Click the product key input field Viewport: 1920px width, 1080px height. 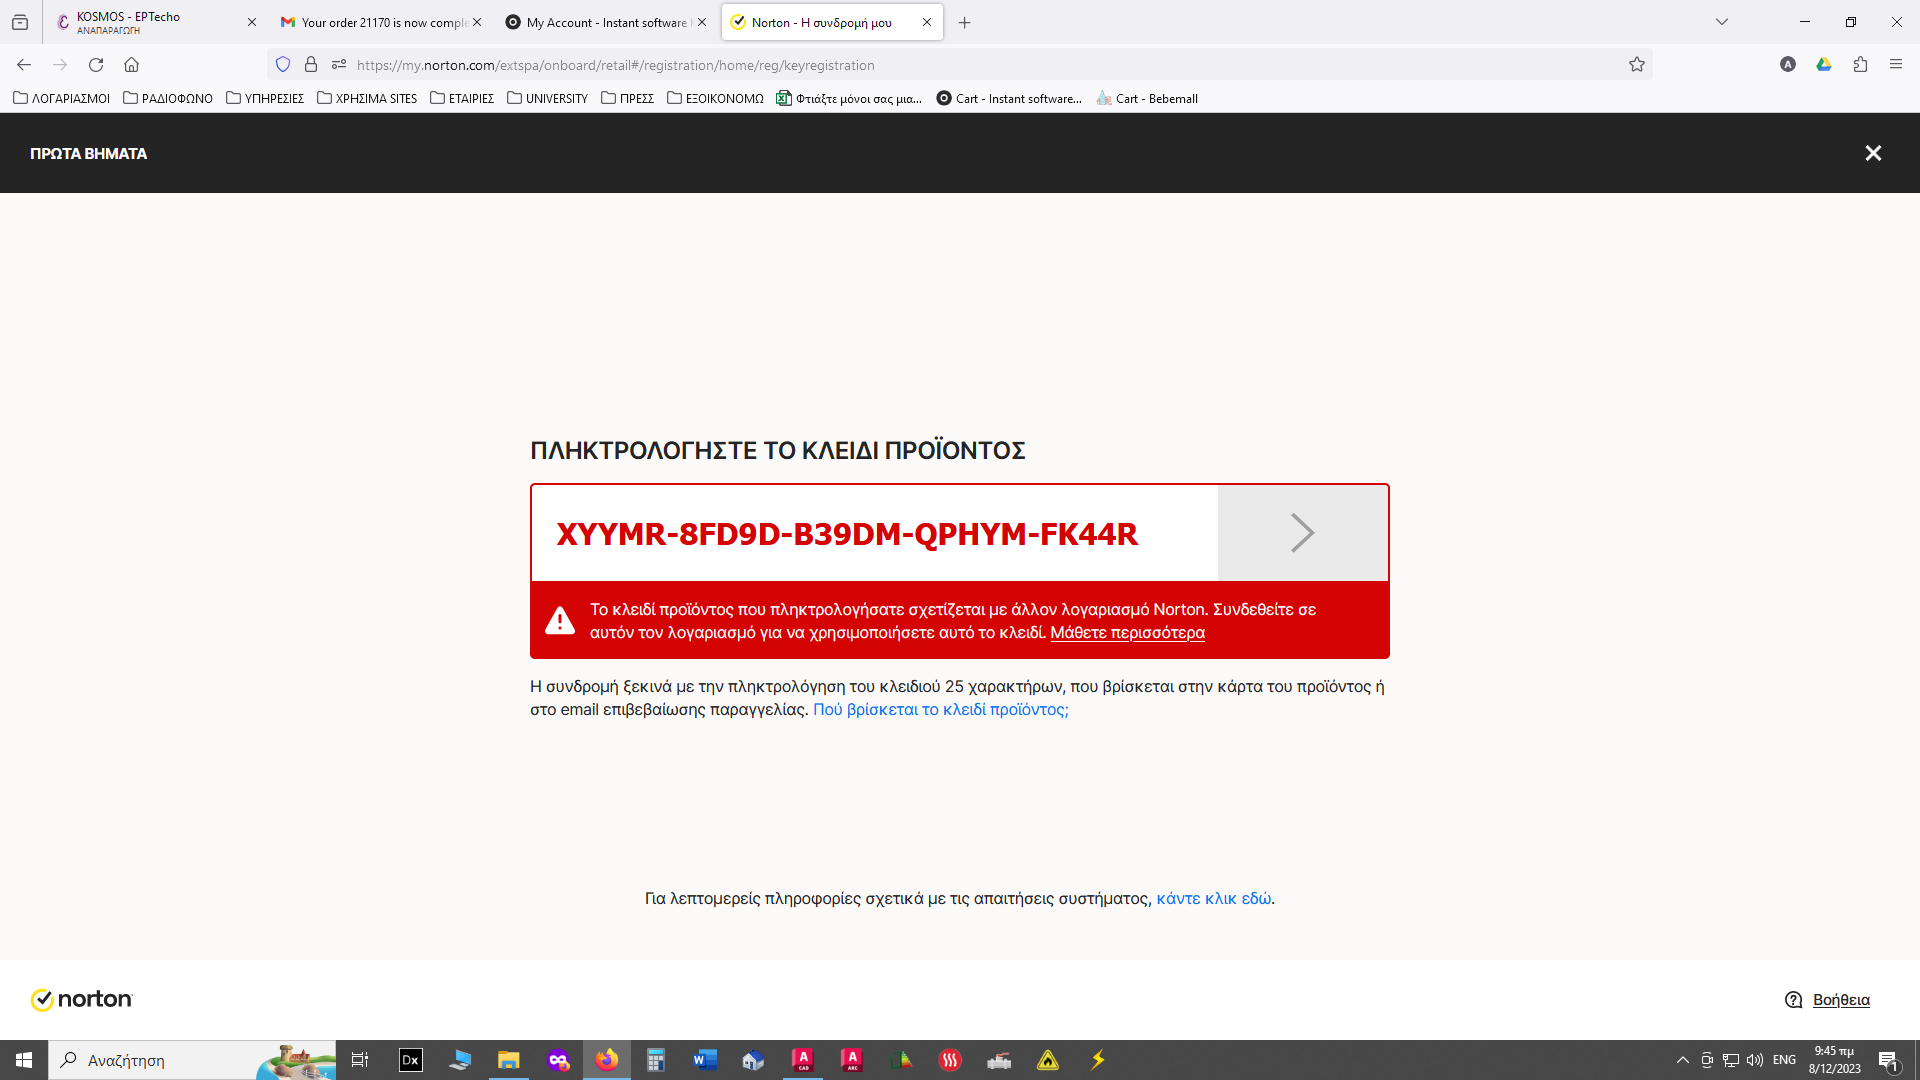(x=870, y=534)
